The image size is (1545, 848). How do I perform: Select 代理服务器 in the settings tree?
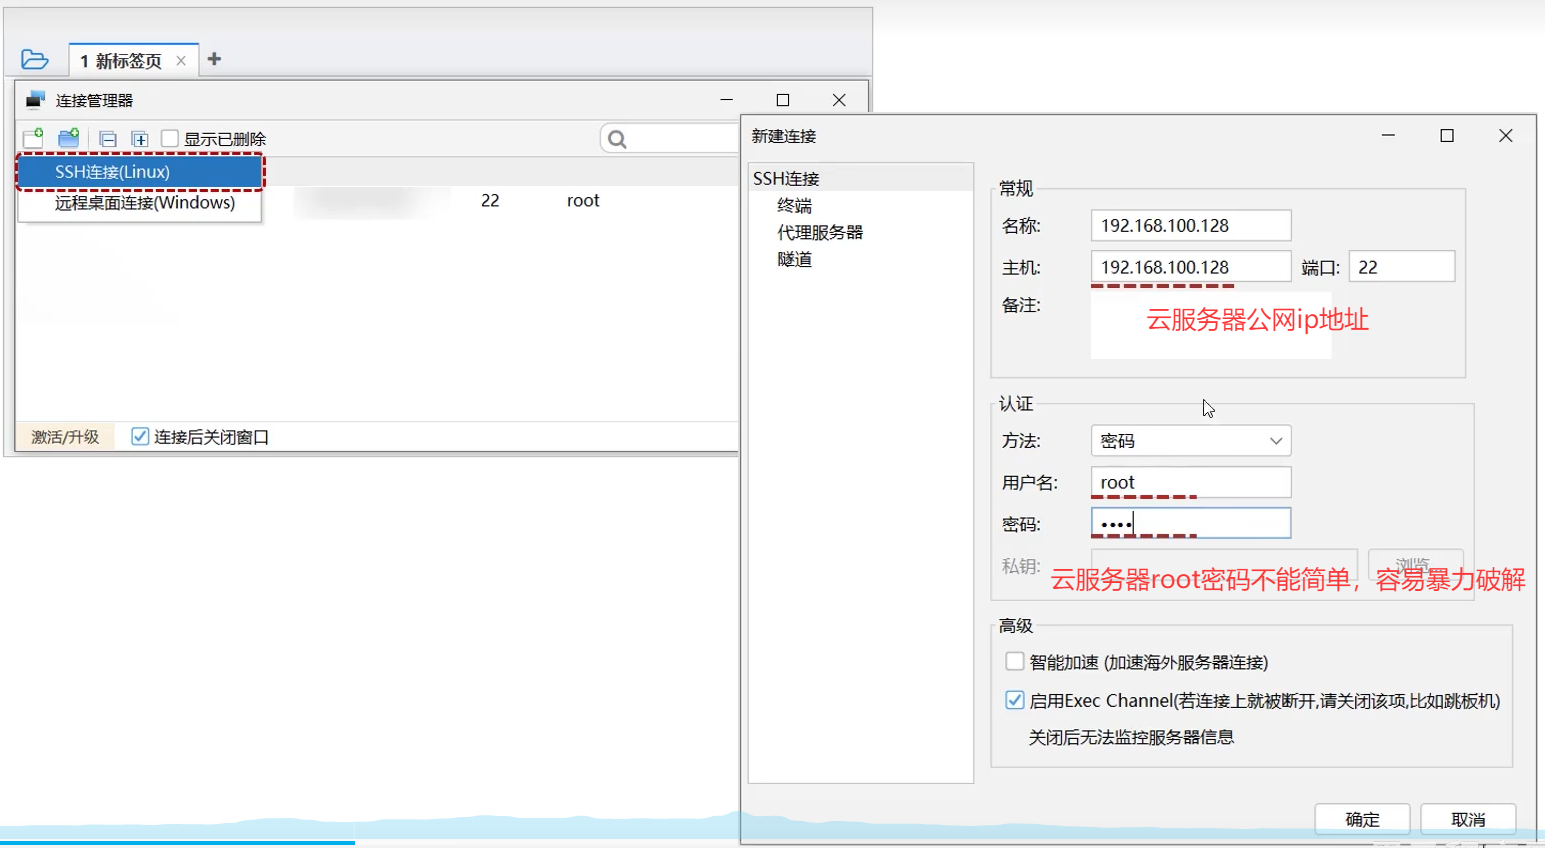819,232
